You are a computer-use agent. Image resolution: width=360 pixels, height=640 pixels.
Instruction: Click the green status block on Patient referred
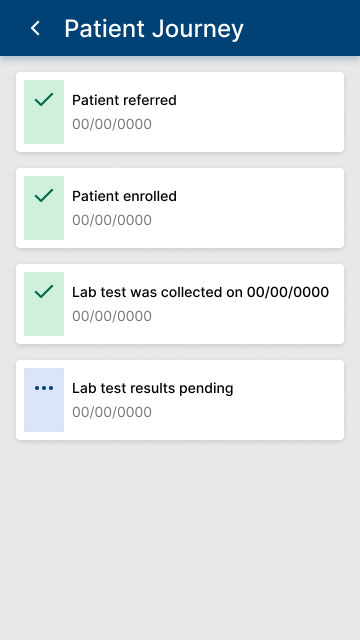point(44,112)
